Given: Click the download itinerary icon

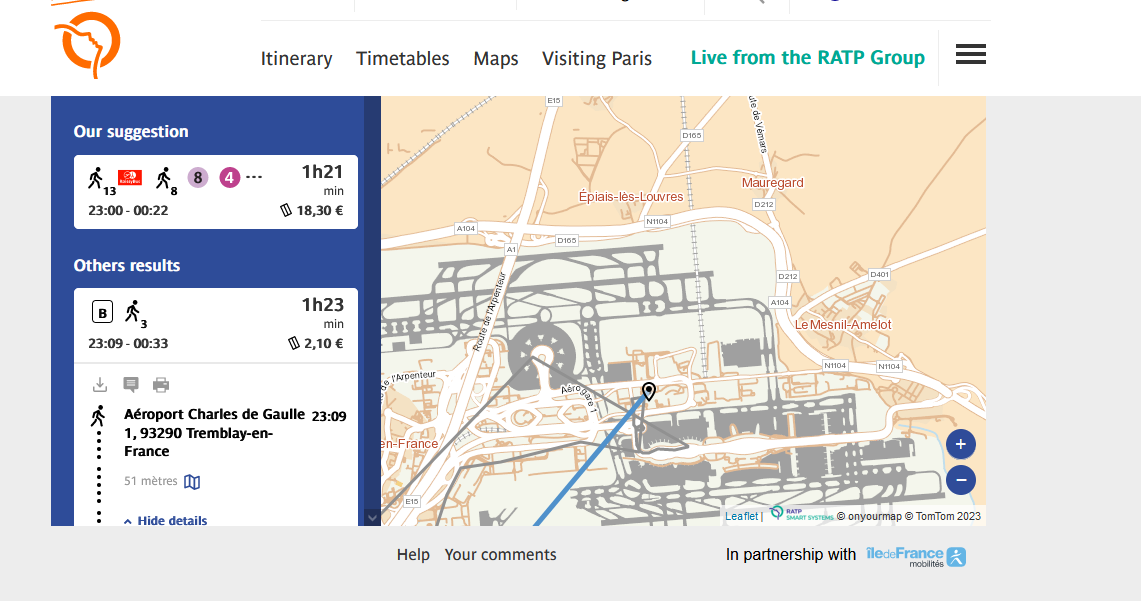Looking at the screenshot, I should [x=100, y=384].
